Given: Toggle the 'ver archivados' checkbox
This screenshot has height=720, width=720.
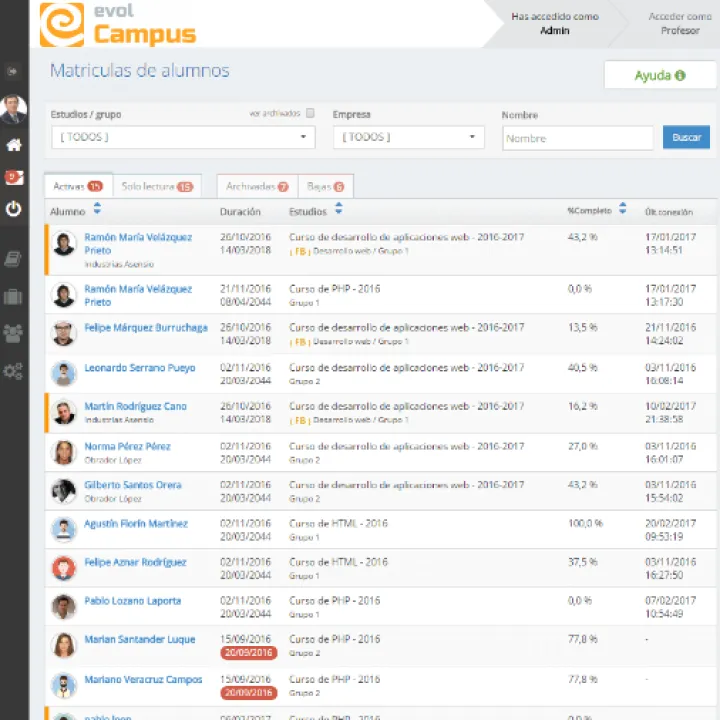Looking at the screenshot, I should pyautogui.click(x=310, y=114).
